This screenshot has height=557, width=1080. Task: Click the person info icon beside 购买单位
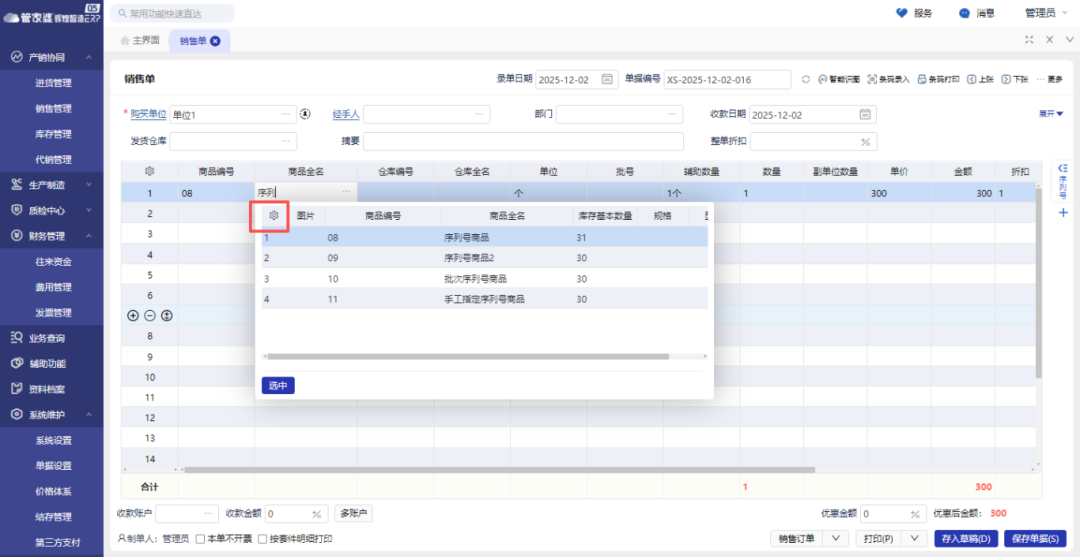[306, 114]
